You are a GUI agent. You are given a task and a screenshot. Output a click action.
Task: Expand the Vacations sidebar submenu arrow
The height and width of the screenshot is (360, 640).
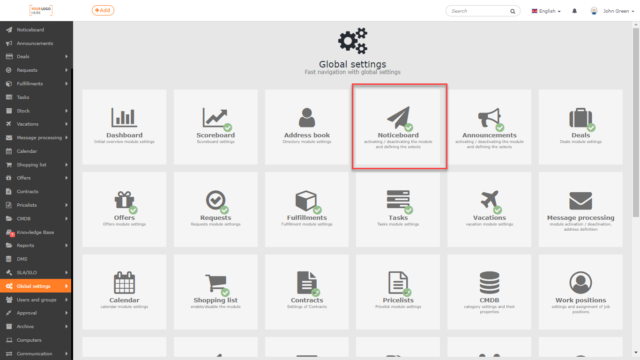(x=66, y=124)
